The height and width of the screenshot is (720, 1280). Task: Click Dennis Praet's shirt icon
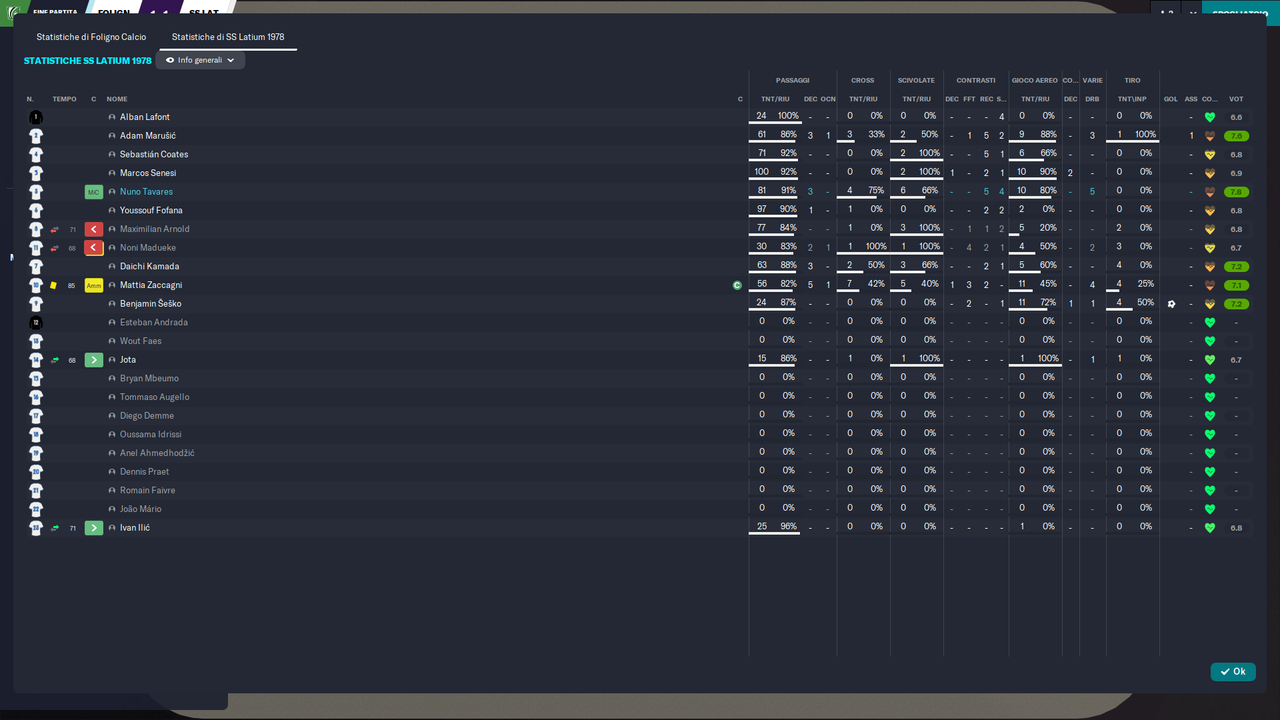[36, 472]
